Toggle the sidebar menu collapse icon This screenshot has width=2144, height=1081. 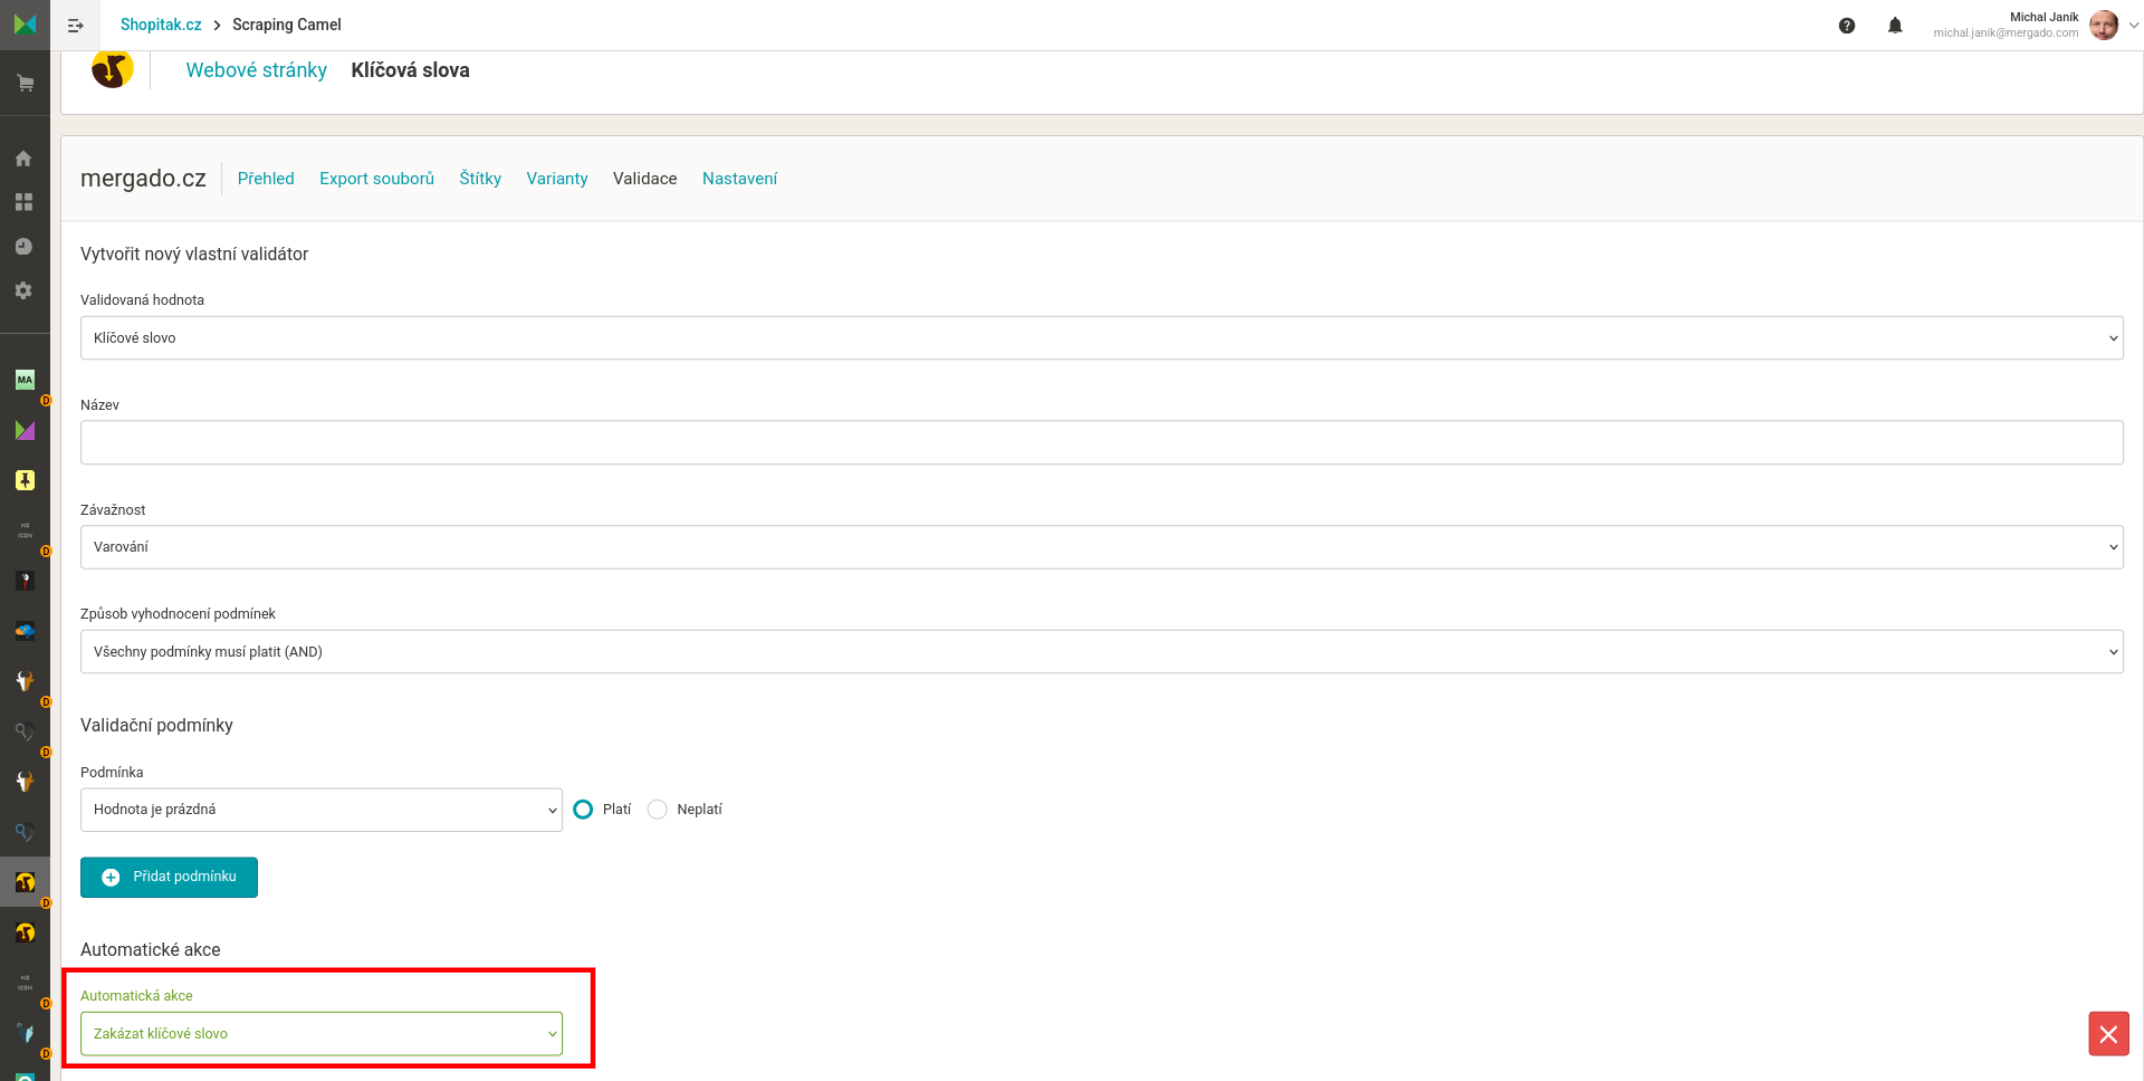[75, 25]
